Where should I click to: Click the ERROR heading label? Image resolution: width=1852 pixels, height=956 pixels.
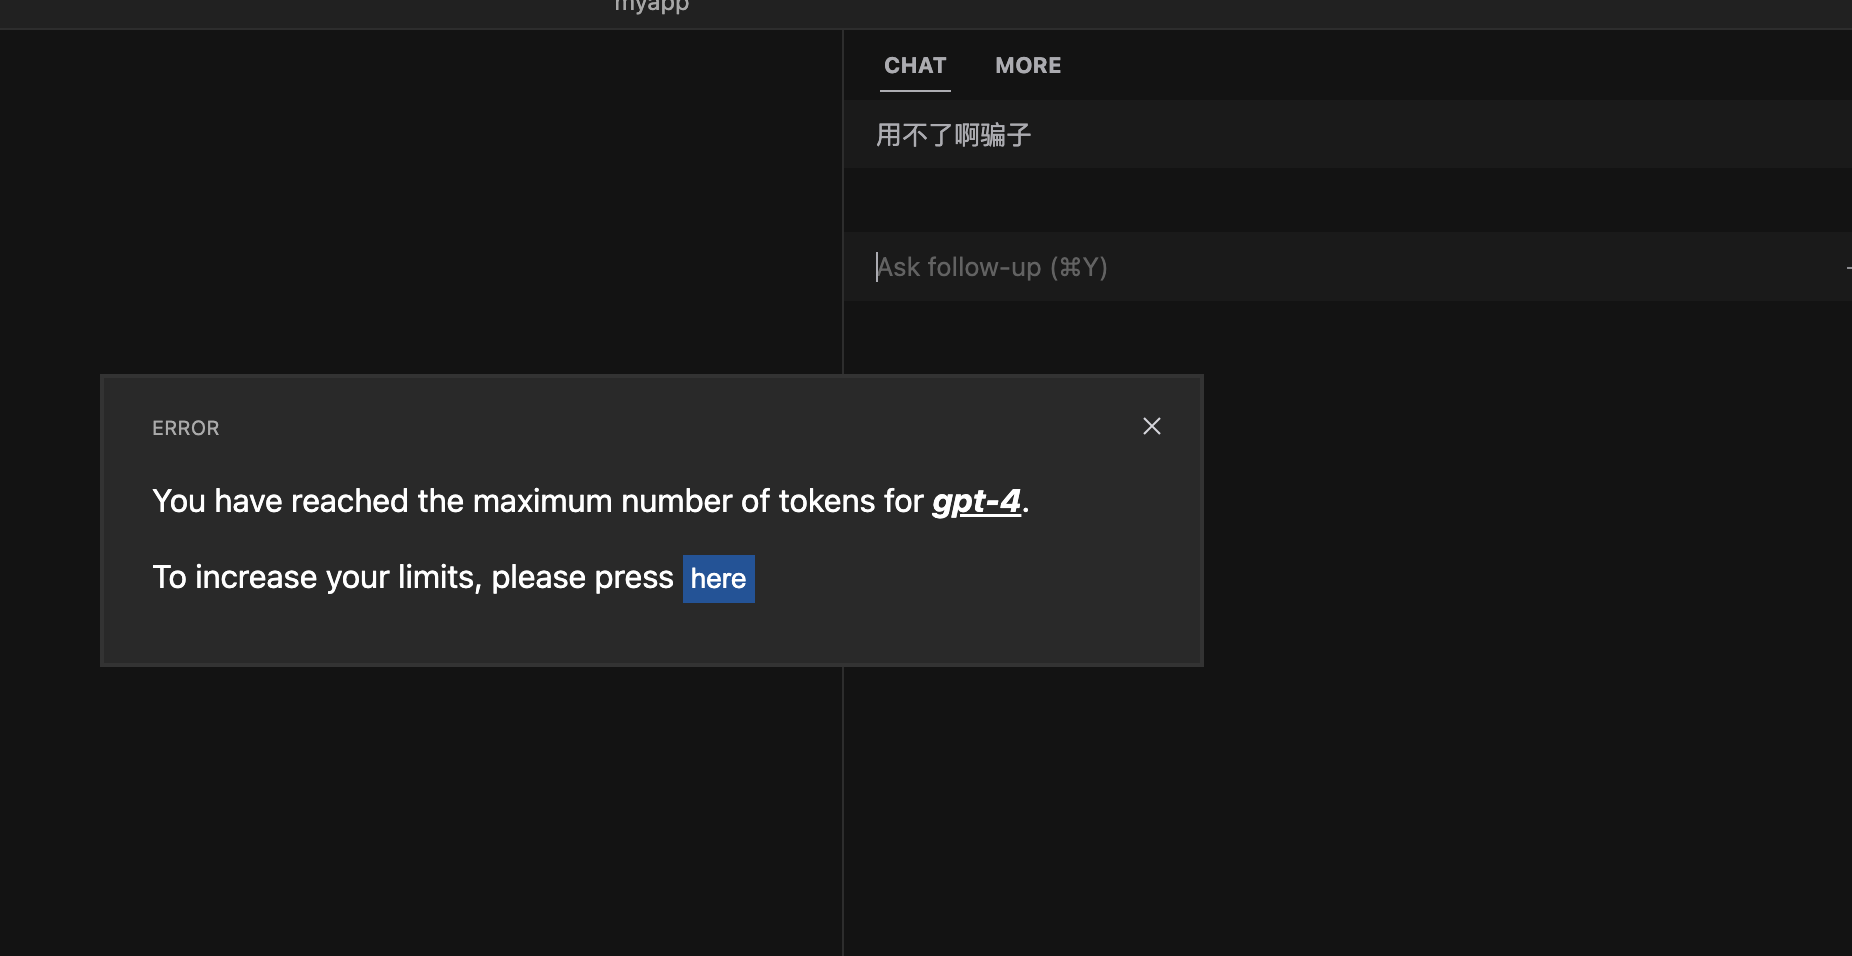pos(185,428)
